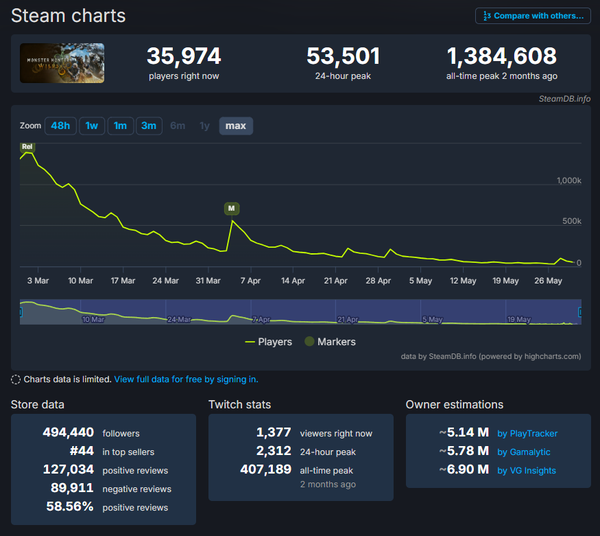Set chart zoom to 48h

pyautogui.click(x=60, y=126)
